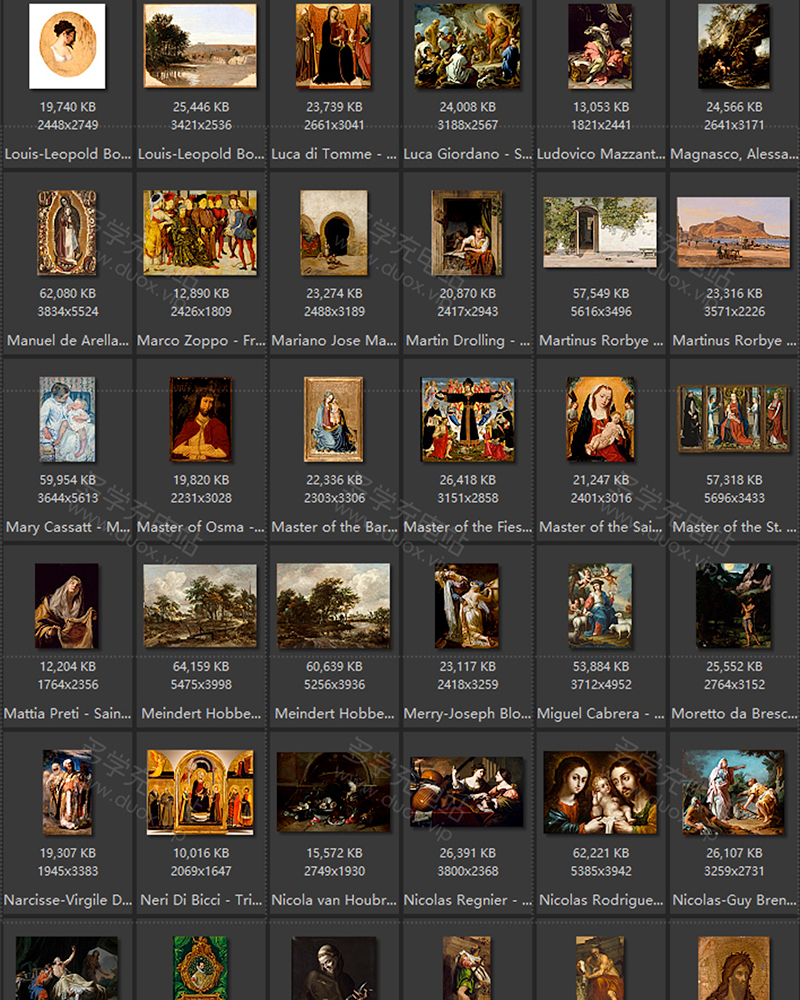800x1000 pixels.
Task: Select the Mary Cassatt painting thumbnail
Action: pyautogui.click(x=67, y=419)
